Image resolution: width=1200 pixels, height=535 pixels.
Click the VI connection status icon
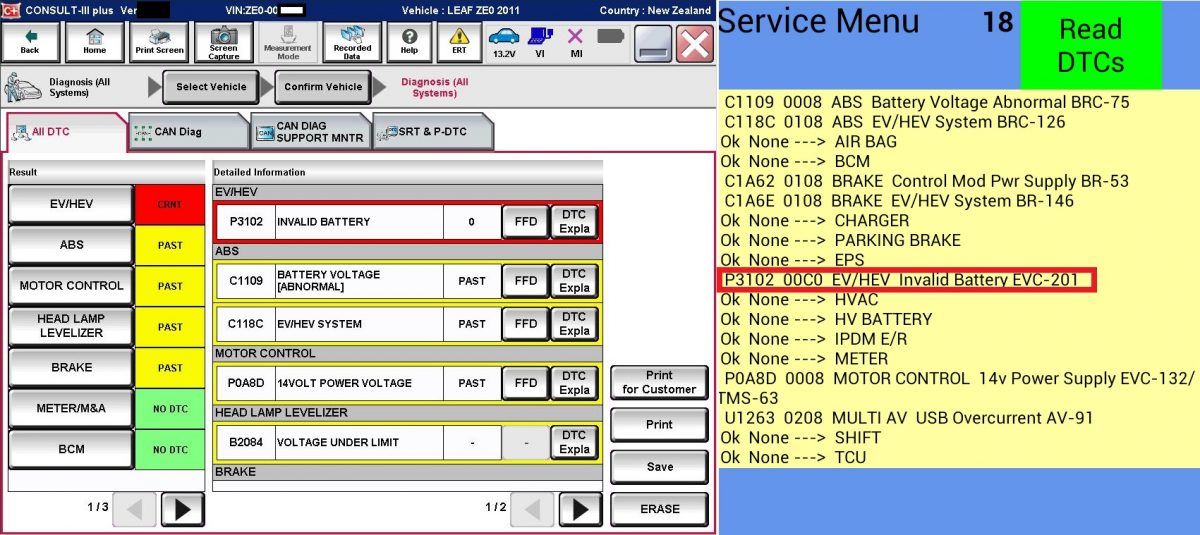pyautogui.click(x=539, y=42)
